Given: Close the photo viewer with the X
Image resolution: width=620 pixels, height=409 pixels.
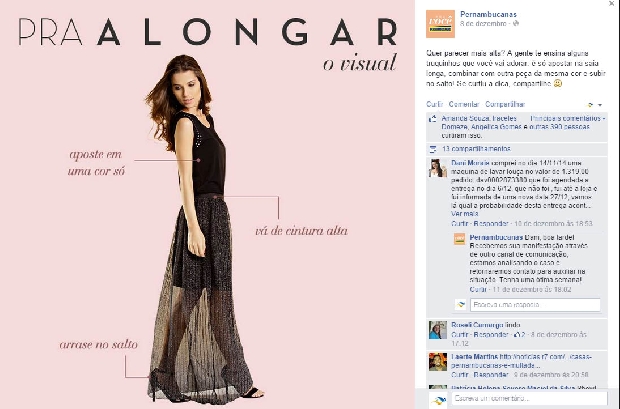Looking at the screenshot, I should click(x=612, y=4).
